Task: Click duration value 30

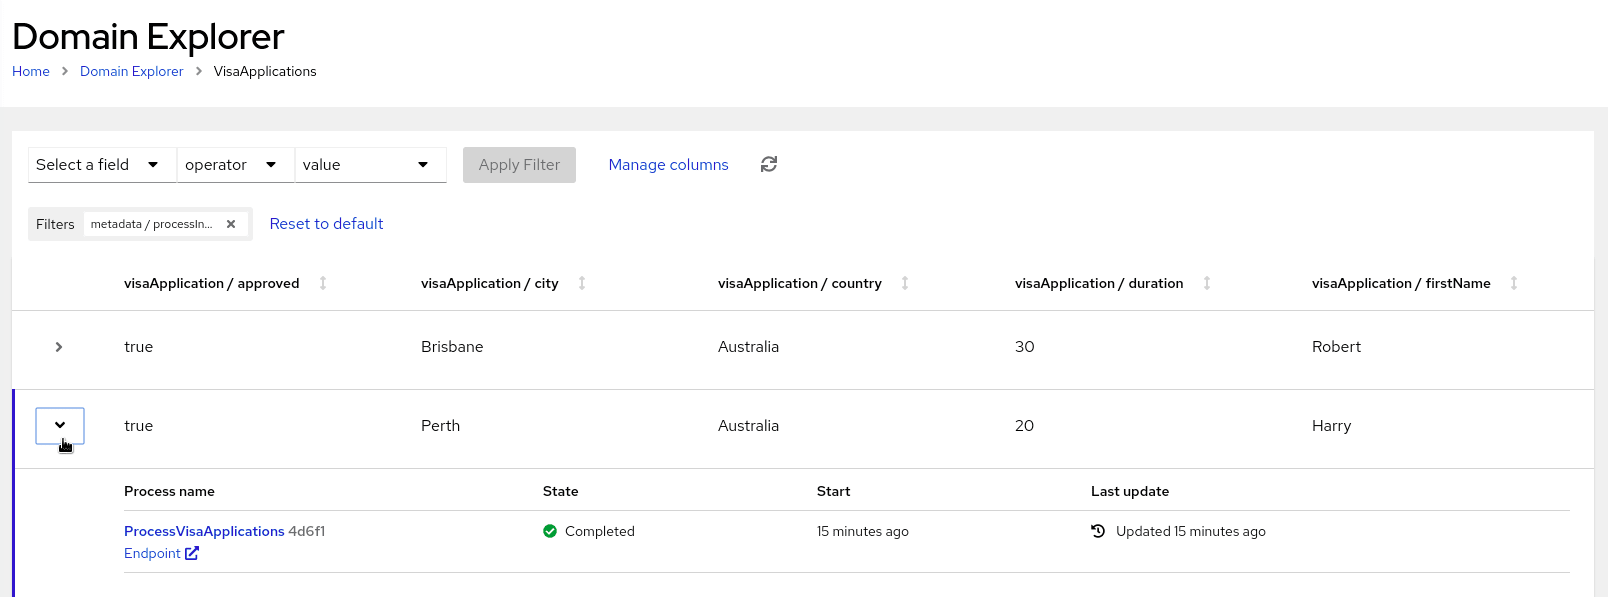Action: 1025,347
